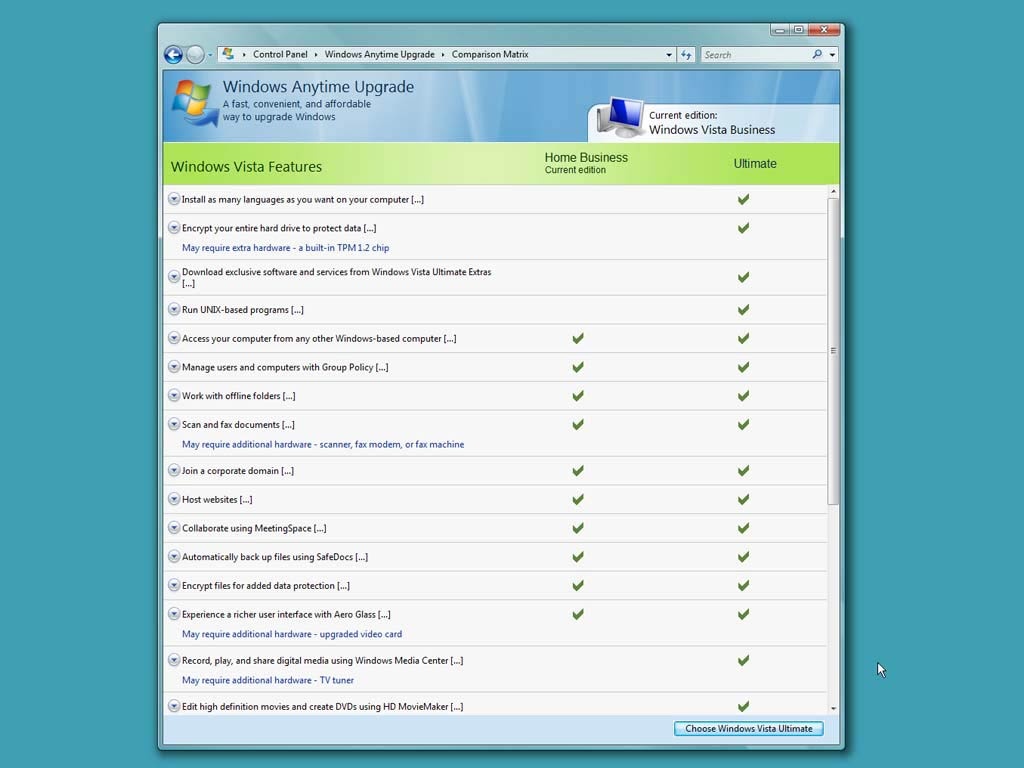Viewport: 1024px width, 768px height.
Task: Expand 'Encrypt files for added data protection'
Action: pyautogui.click(x=174, y=585)
